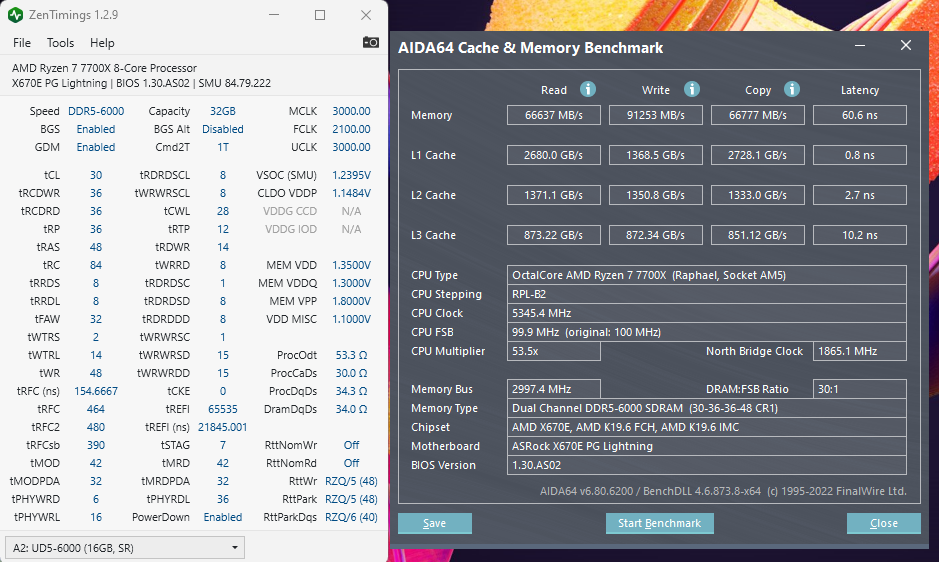The height and width of the screenshot is (562, 939).
Task: Click Start Benchmark in AIDA64
Action: (x=659, y=523)
